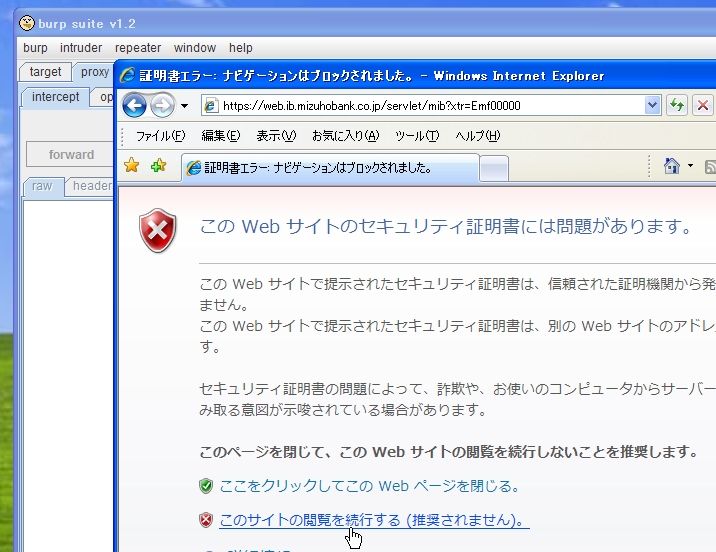716x552 pixels.
Task: Click the Refresh page icon
Action: pyautogui.click(x=677, y=106)
